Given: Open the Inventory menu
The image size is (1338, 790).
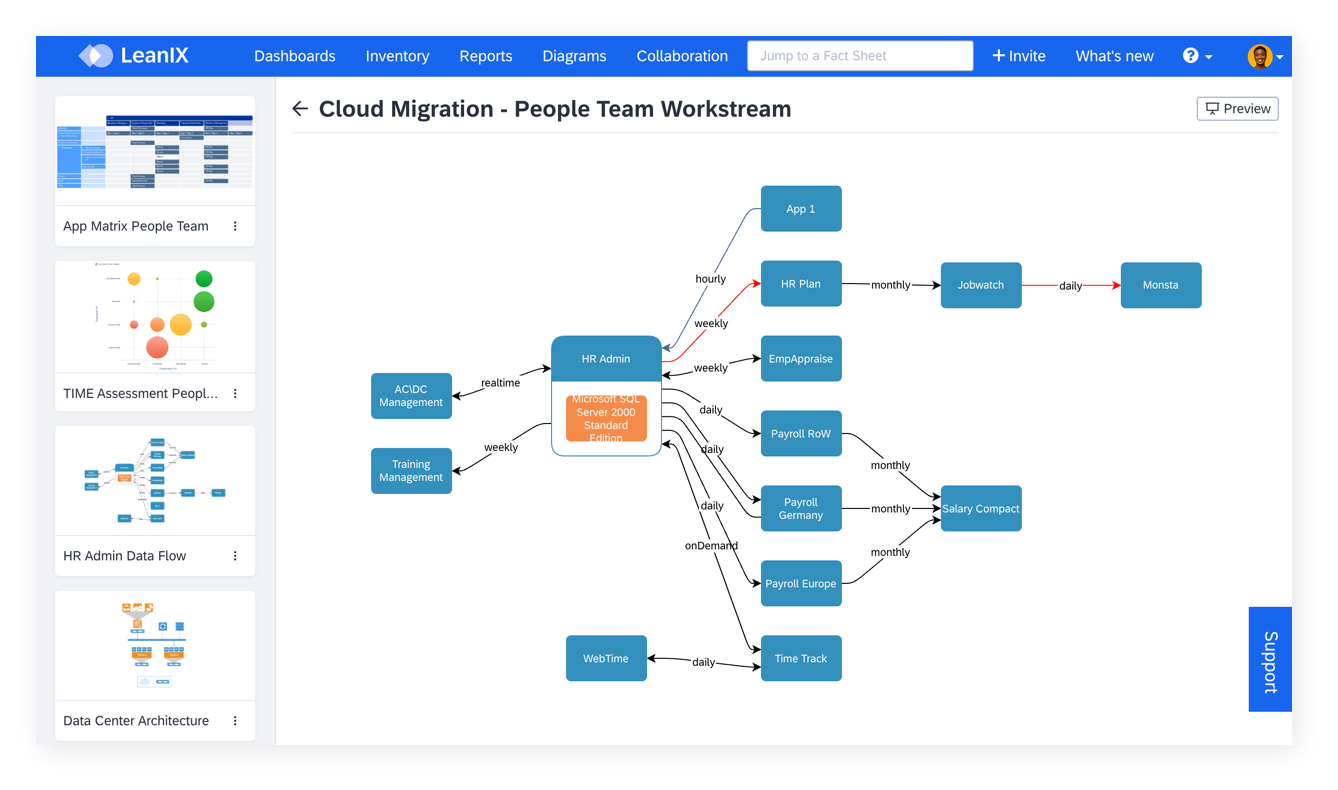Looking at the screenshot, I should coord(397,56).
